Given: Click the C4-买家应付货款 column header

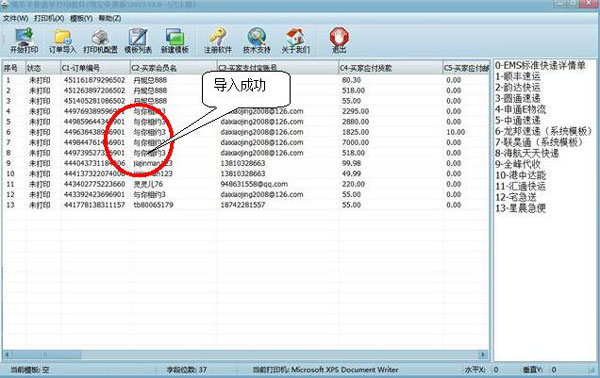Looking at the screenshot, I should tap(390, 68).
